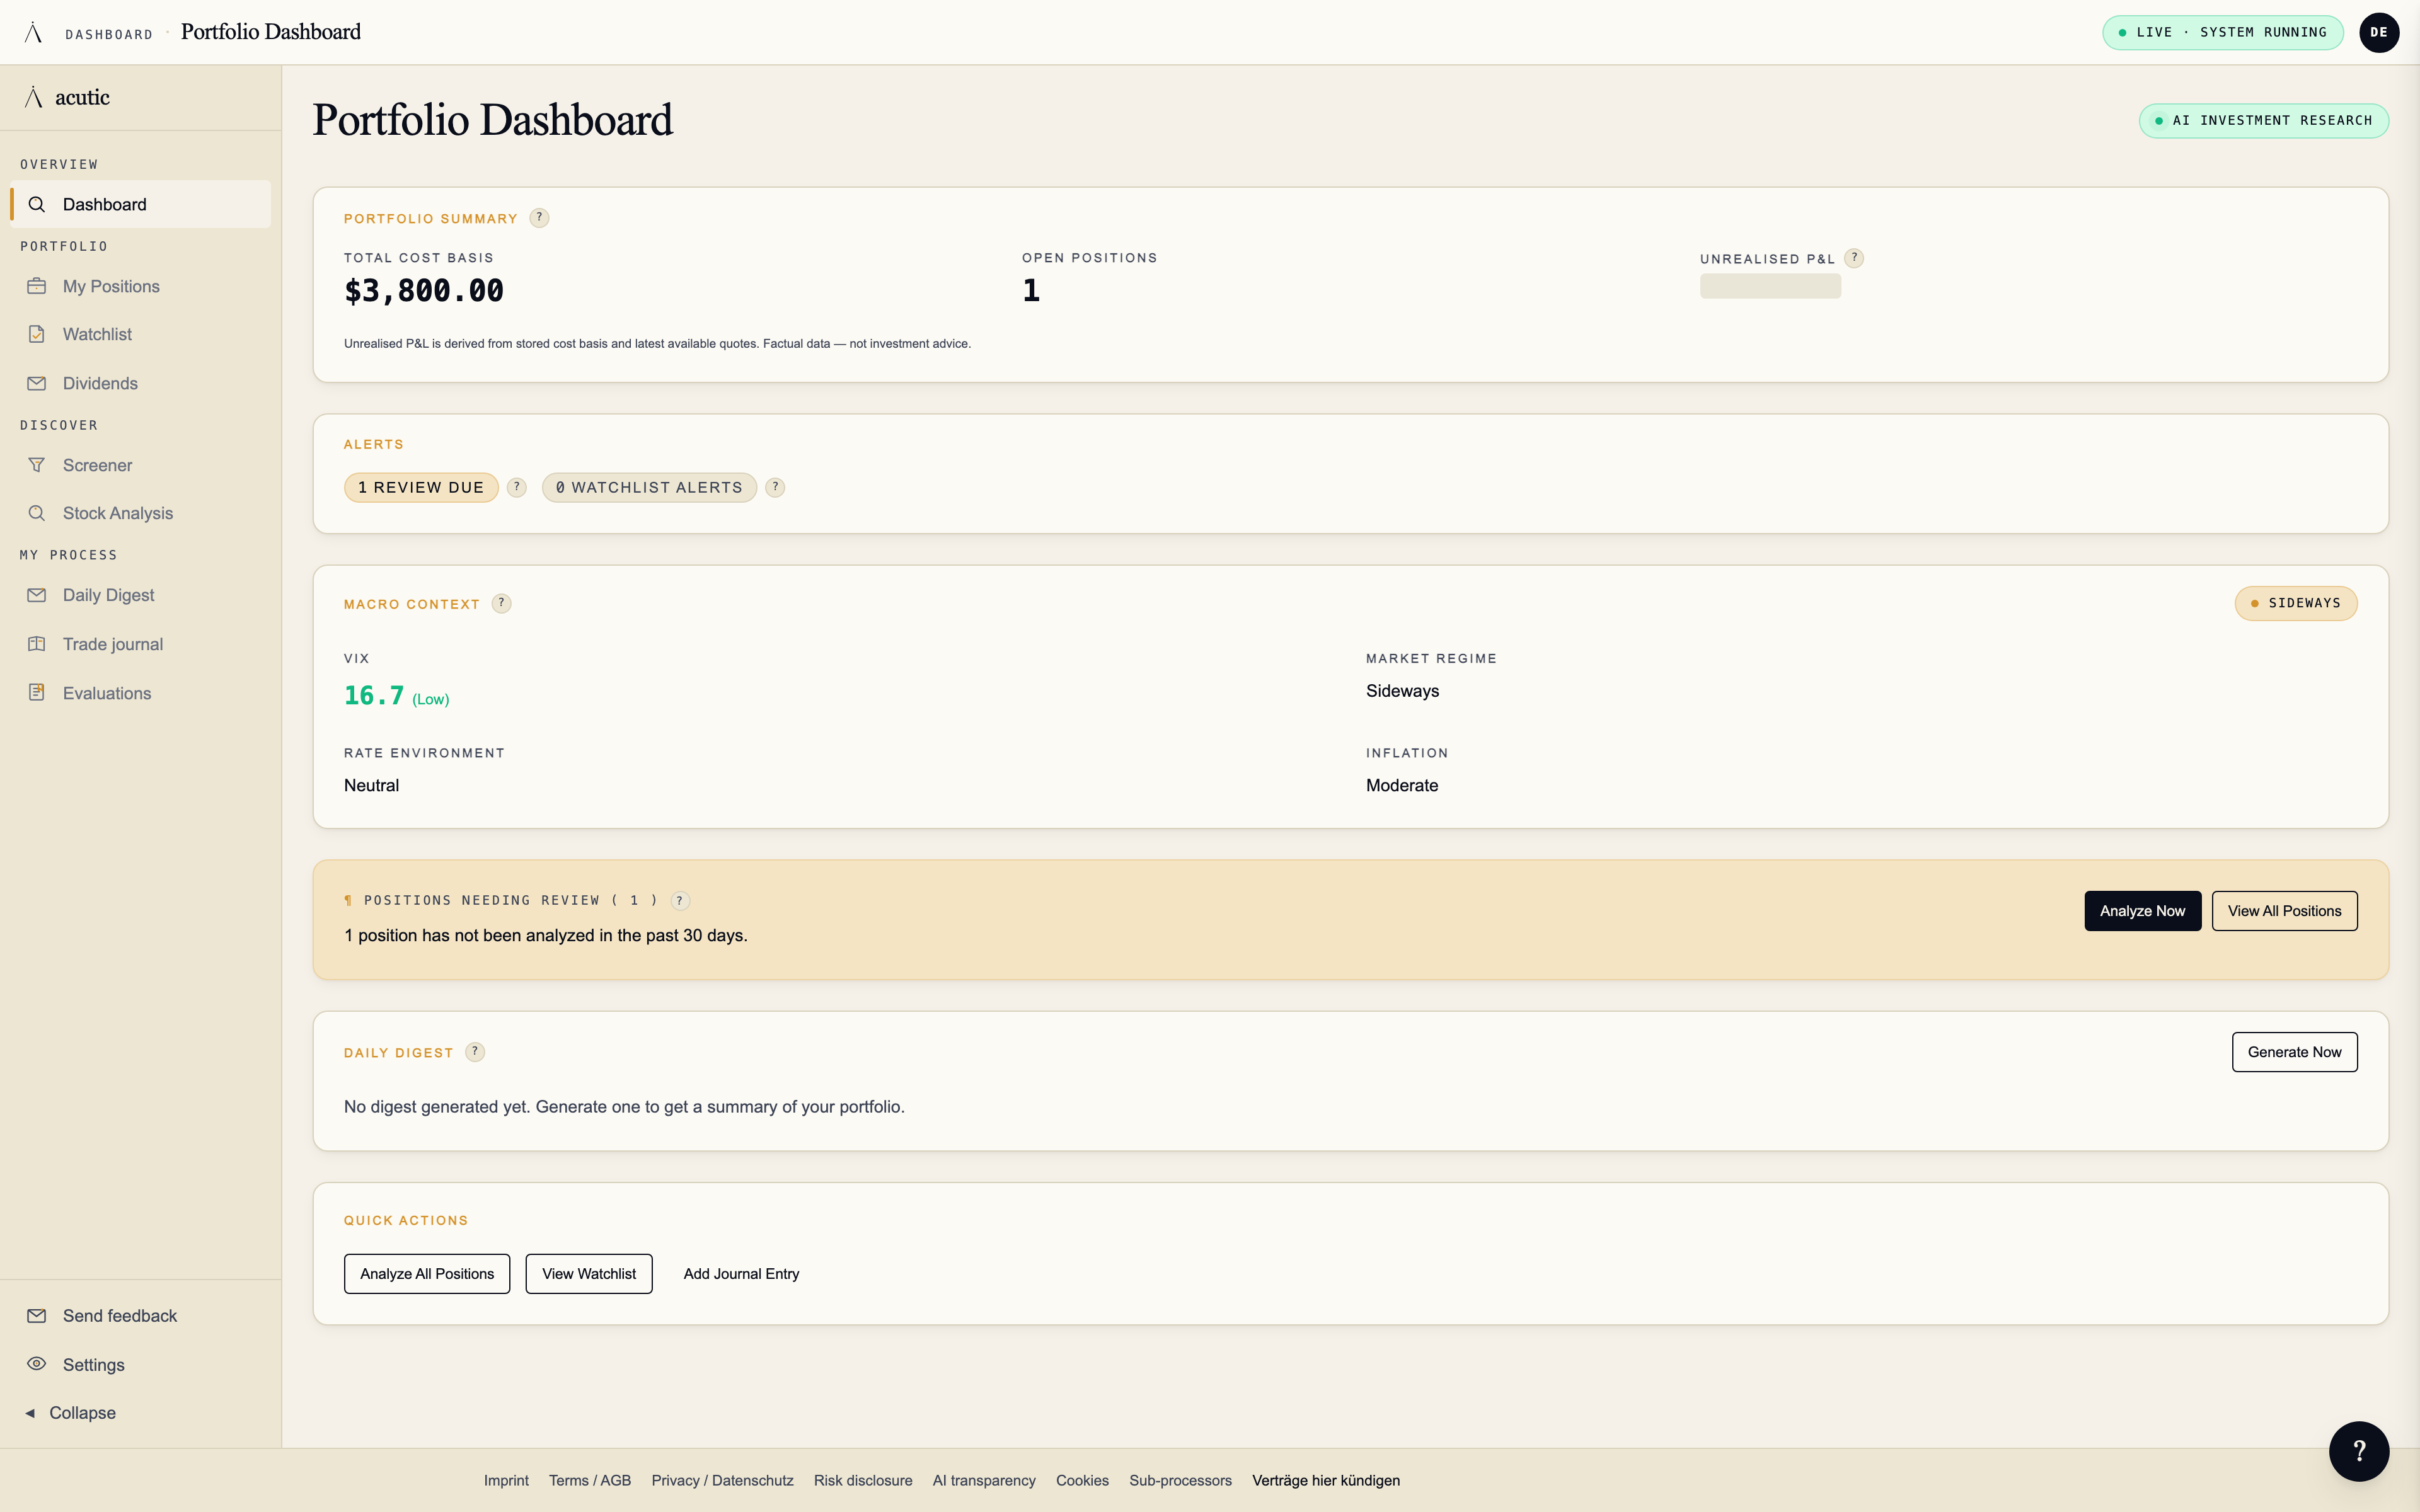Click the Sideways regime badge

(2296, 603)
